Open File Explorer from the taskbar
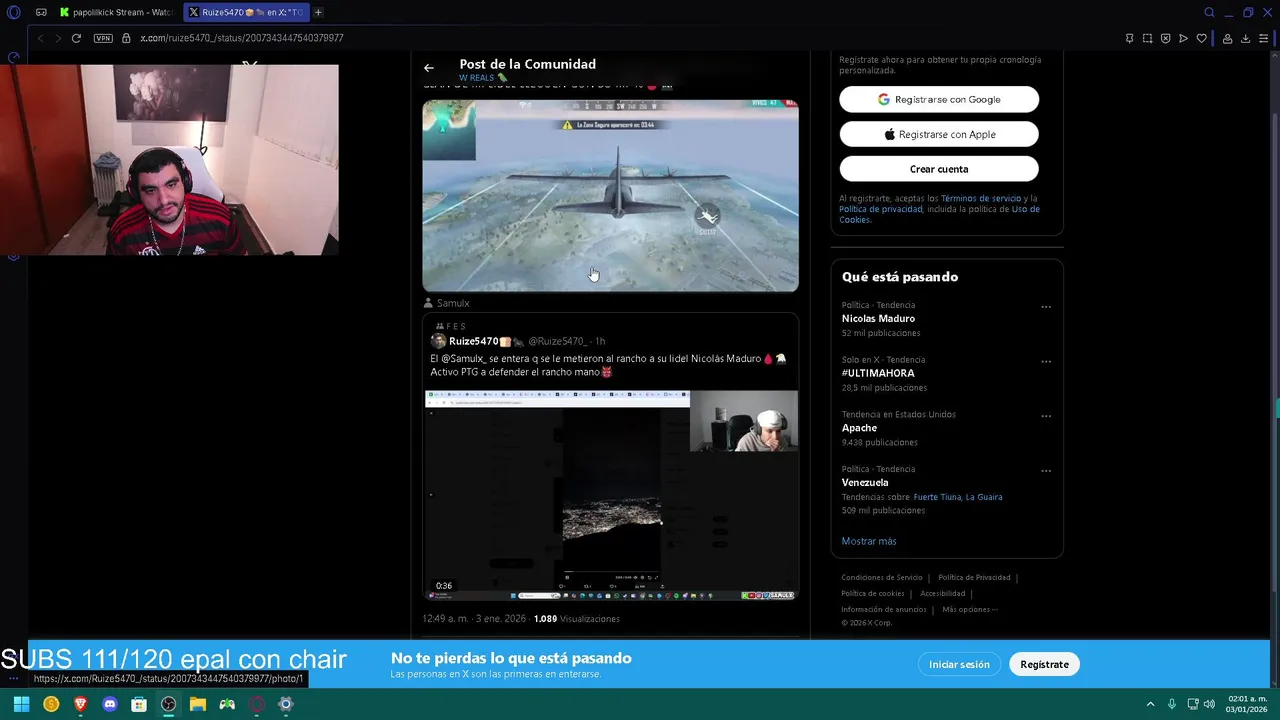The image size is (1280, 720). pyautogui.click(x=198, y=704)
